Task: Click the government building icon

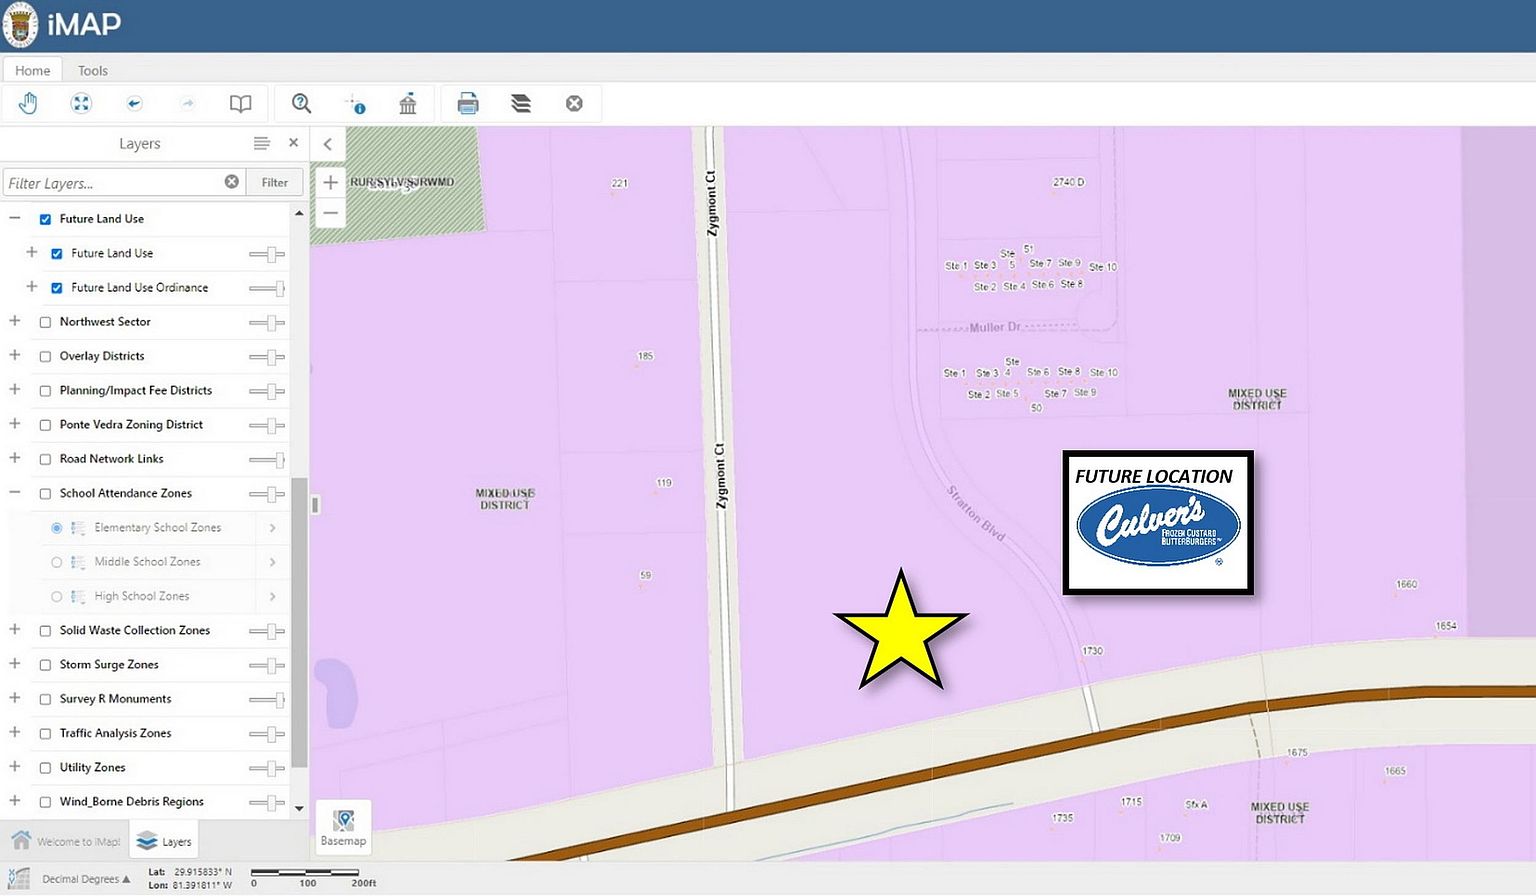Action: click(408, 103)
